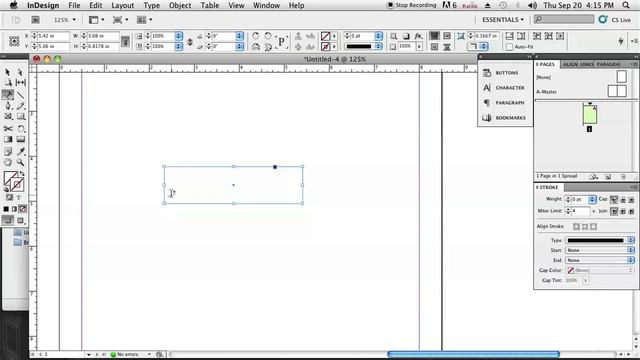Click the Stroke panel title tab
Image resolution: width=640 pixels, height=360 pixels.
pos(548,187)
